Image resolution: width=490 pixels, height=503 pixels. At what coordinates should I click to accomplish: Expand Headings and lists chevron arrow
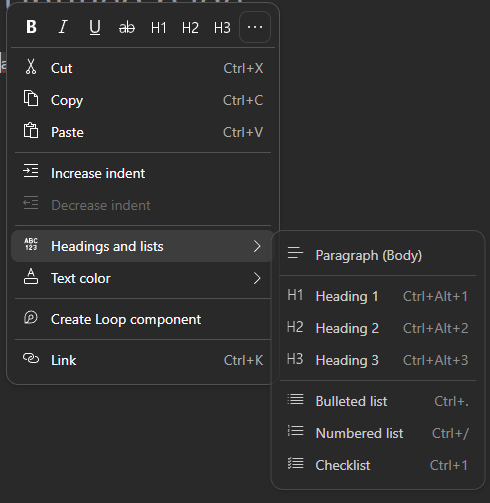pos(257,246)
